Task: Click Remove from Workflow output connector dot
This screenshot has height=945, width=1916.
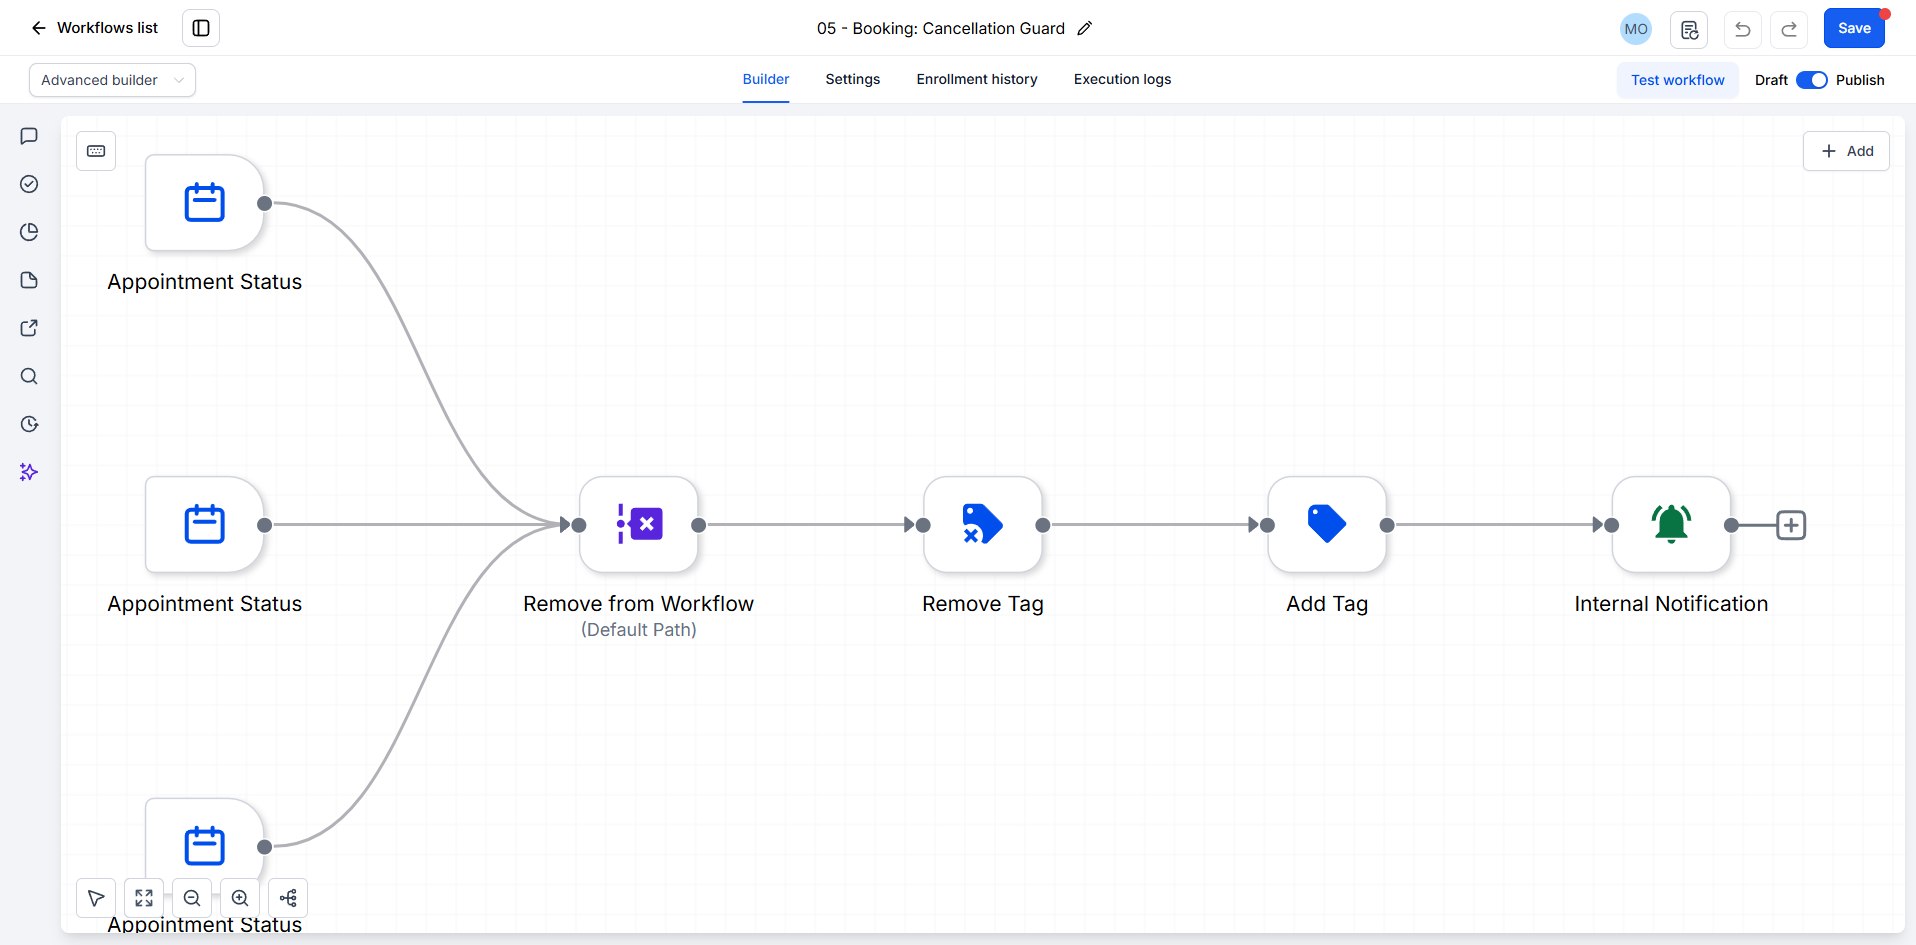Action: (x=699, y=525)
